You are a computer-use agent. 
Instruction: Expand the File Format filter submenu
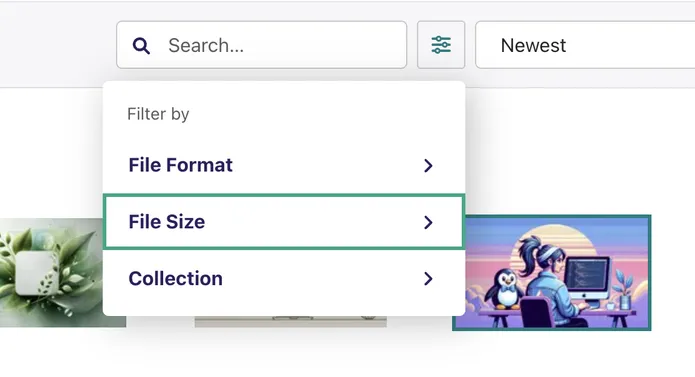[x=284, y=165]
